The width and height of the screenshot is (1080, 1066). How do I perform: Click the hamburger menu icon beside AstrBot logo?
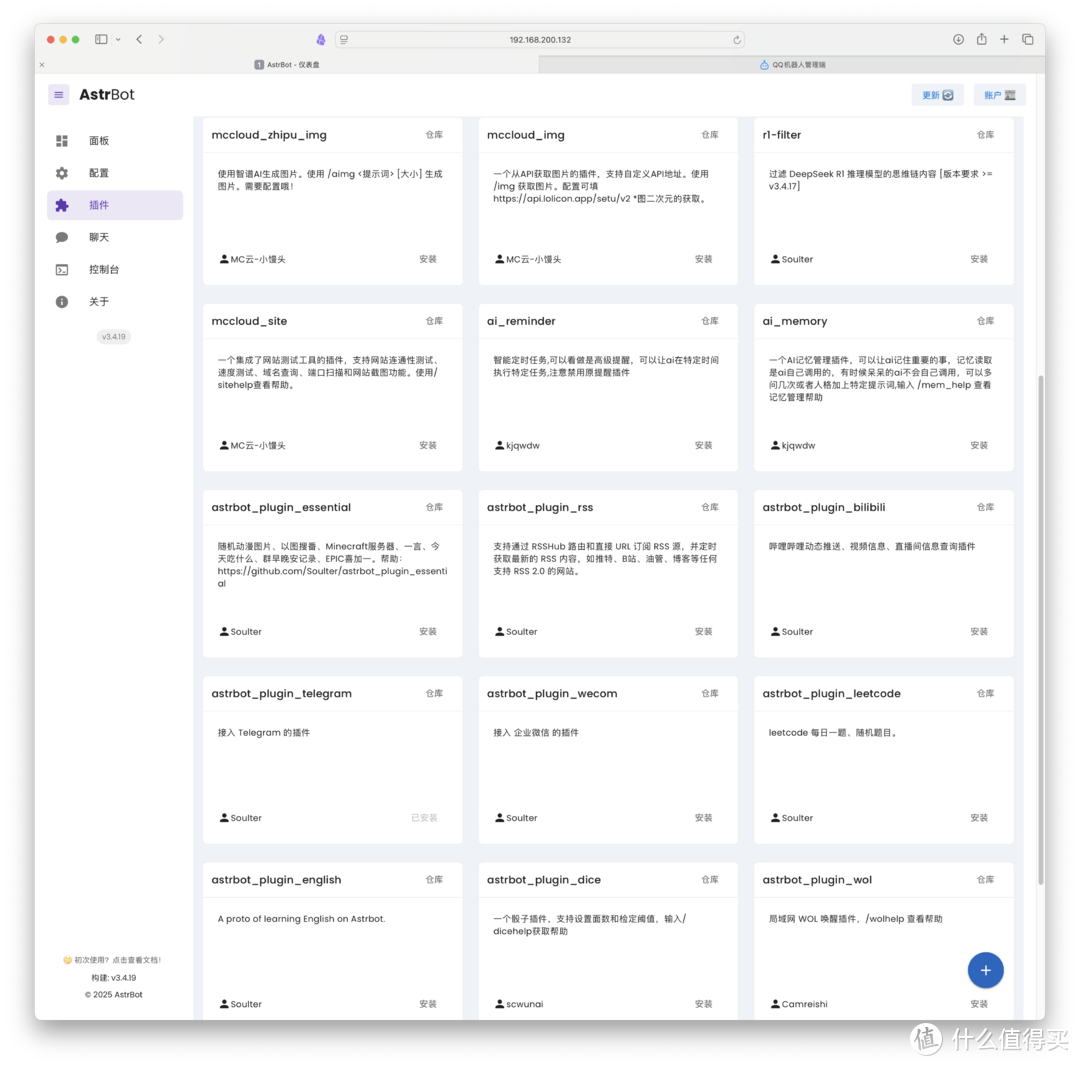tap(59, 94)
